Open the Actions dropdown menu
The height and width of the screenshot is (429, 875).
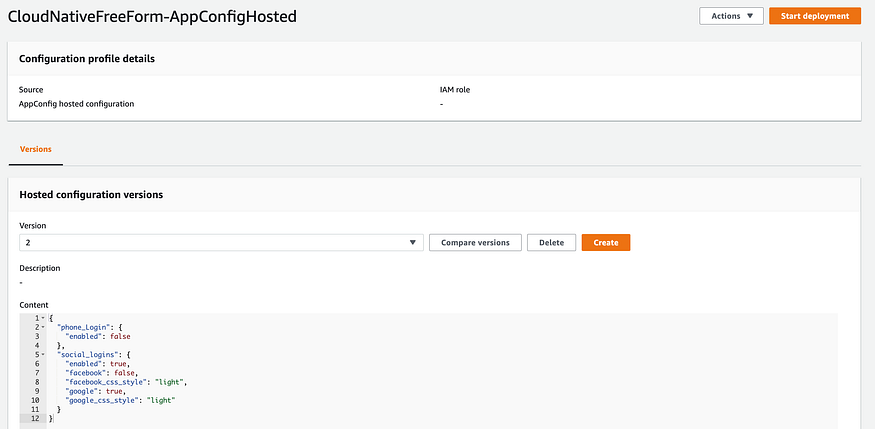pos(731,16)
